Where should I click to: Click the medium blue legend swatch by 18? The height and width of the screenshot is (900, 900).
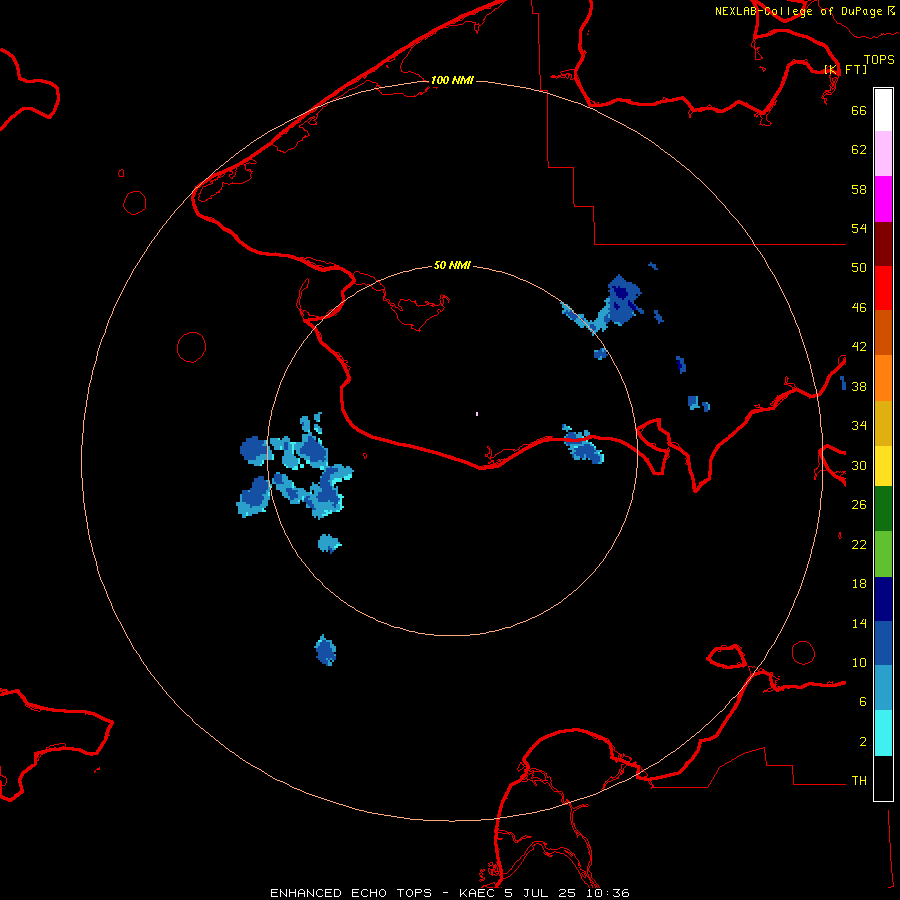click(x=883, y=643)
